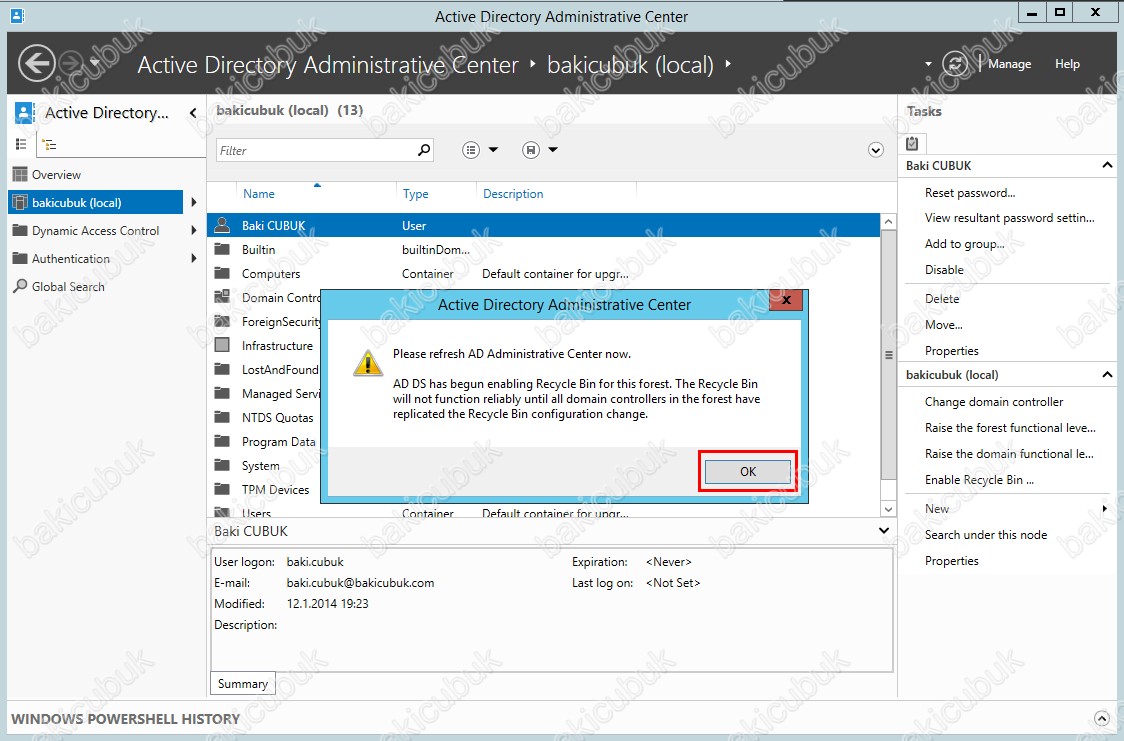Collapse the Active Directory navigation pane
Image resolution: width=1124 pixels, height=741 pixels.
coord(193,113)
